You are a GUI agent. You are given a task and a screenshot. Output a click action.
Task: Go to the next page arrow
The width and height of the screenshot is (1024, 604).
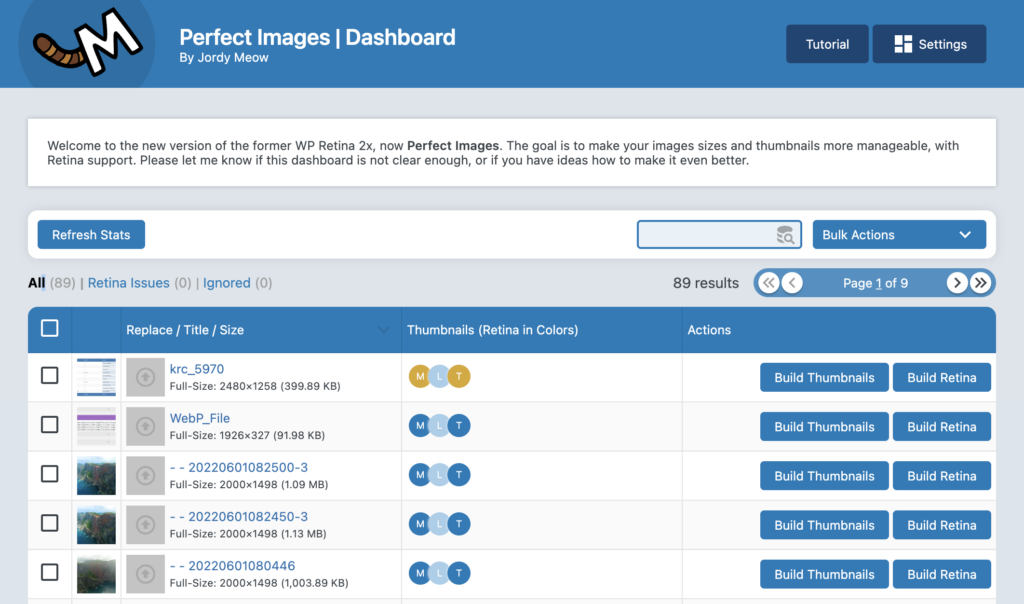[x=957, y=283]
